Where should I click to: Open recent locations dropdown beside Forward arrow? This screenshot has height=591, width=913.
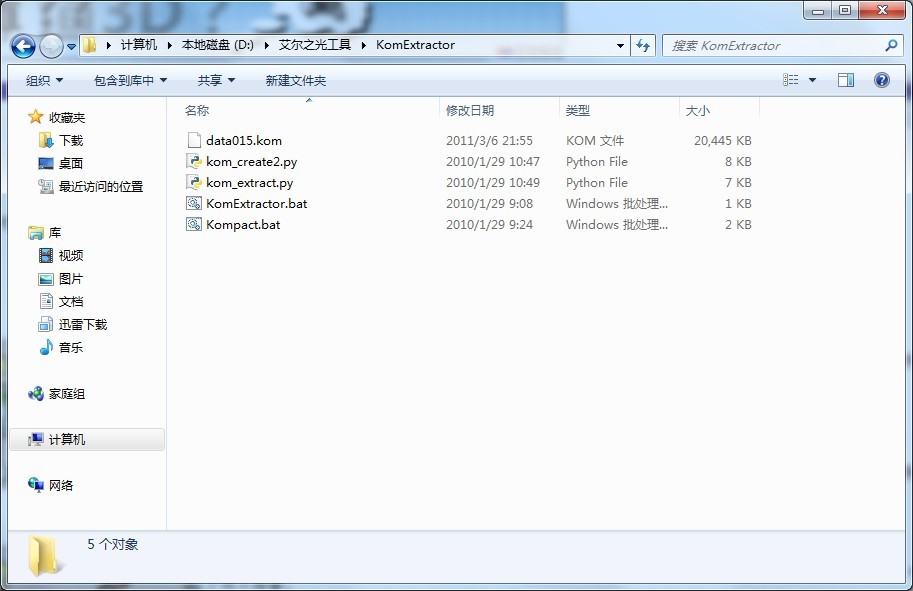(x=71, y=47)
